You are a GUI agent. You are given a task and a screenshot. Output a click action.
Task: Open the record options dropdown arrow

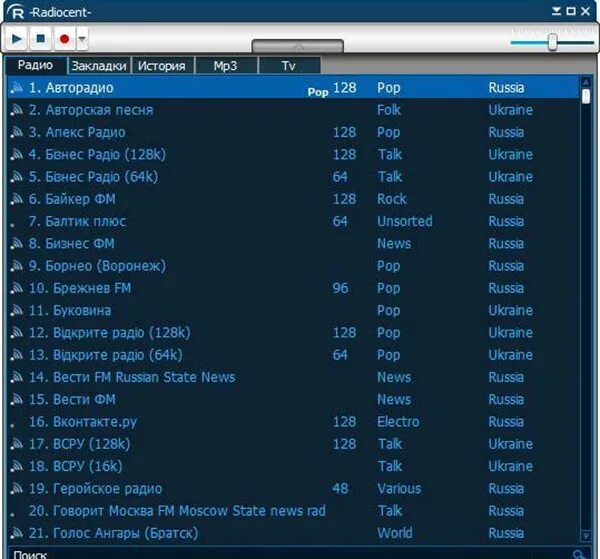point(82,39)
